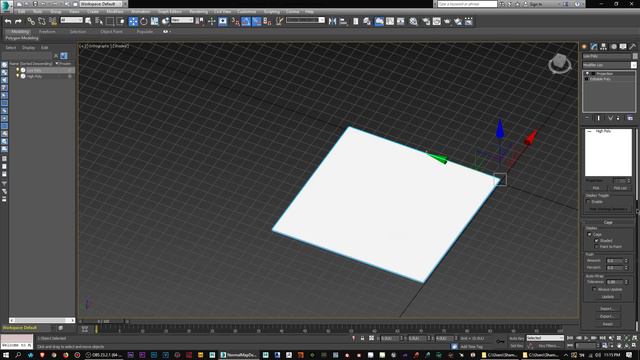Screen dimensions: 640x360
Task: Open the selection filter dropdown in toolbar
Action: (71, 20)
